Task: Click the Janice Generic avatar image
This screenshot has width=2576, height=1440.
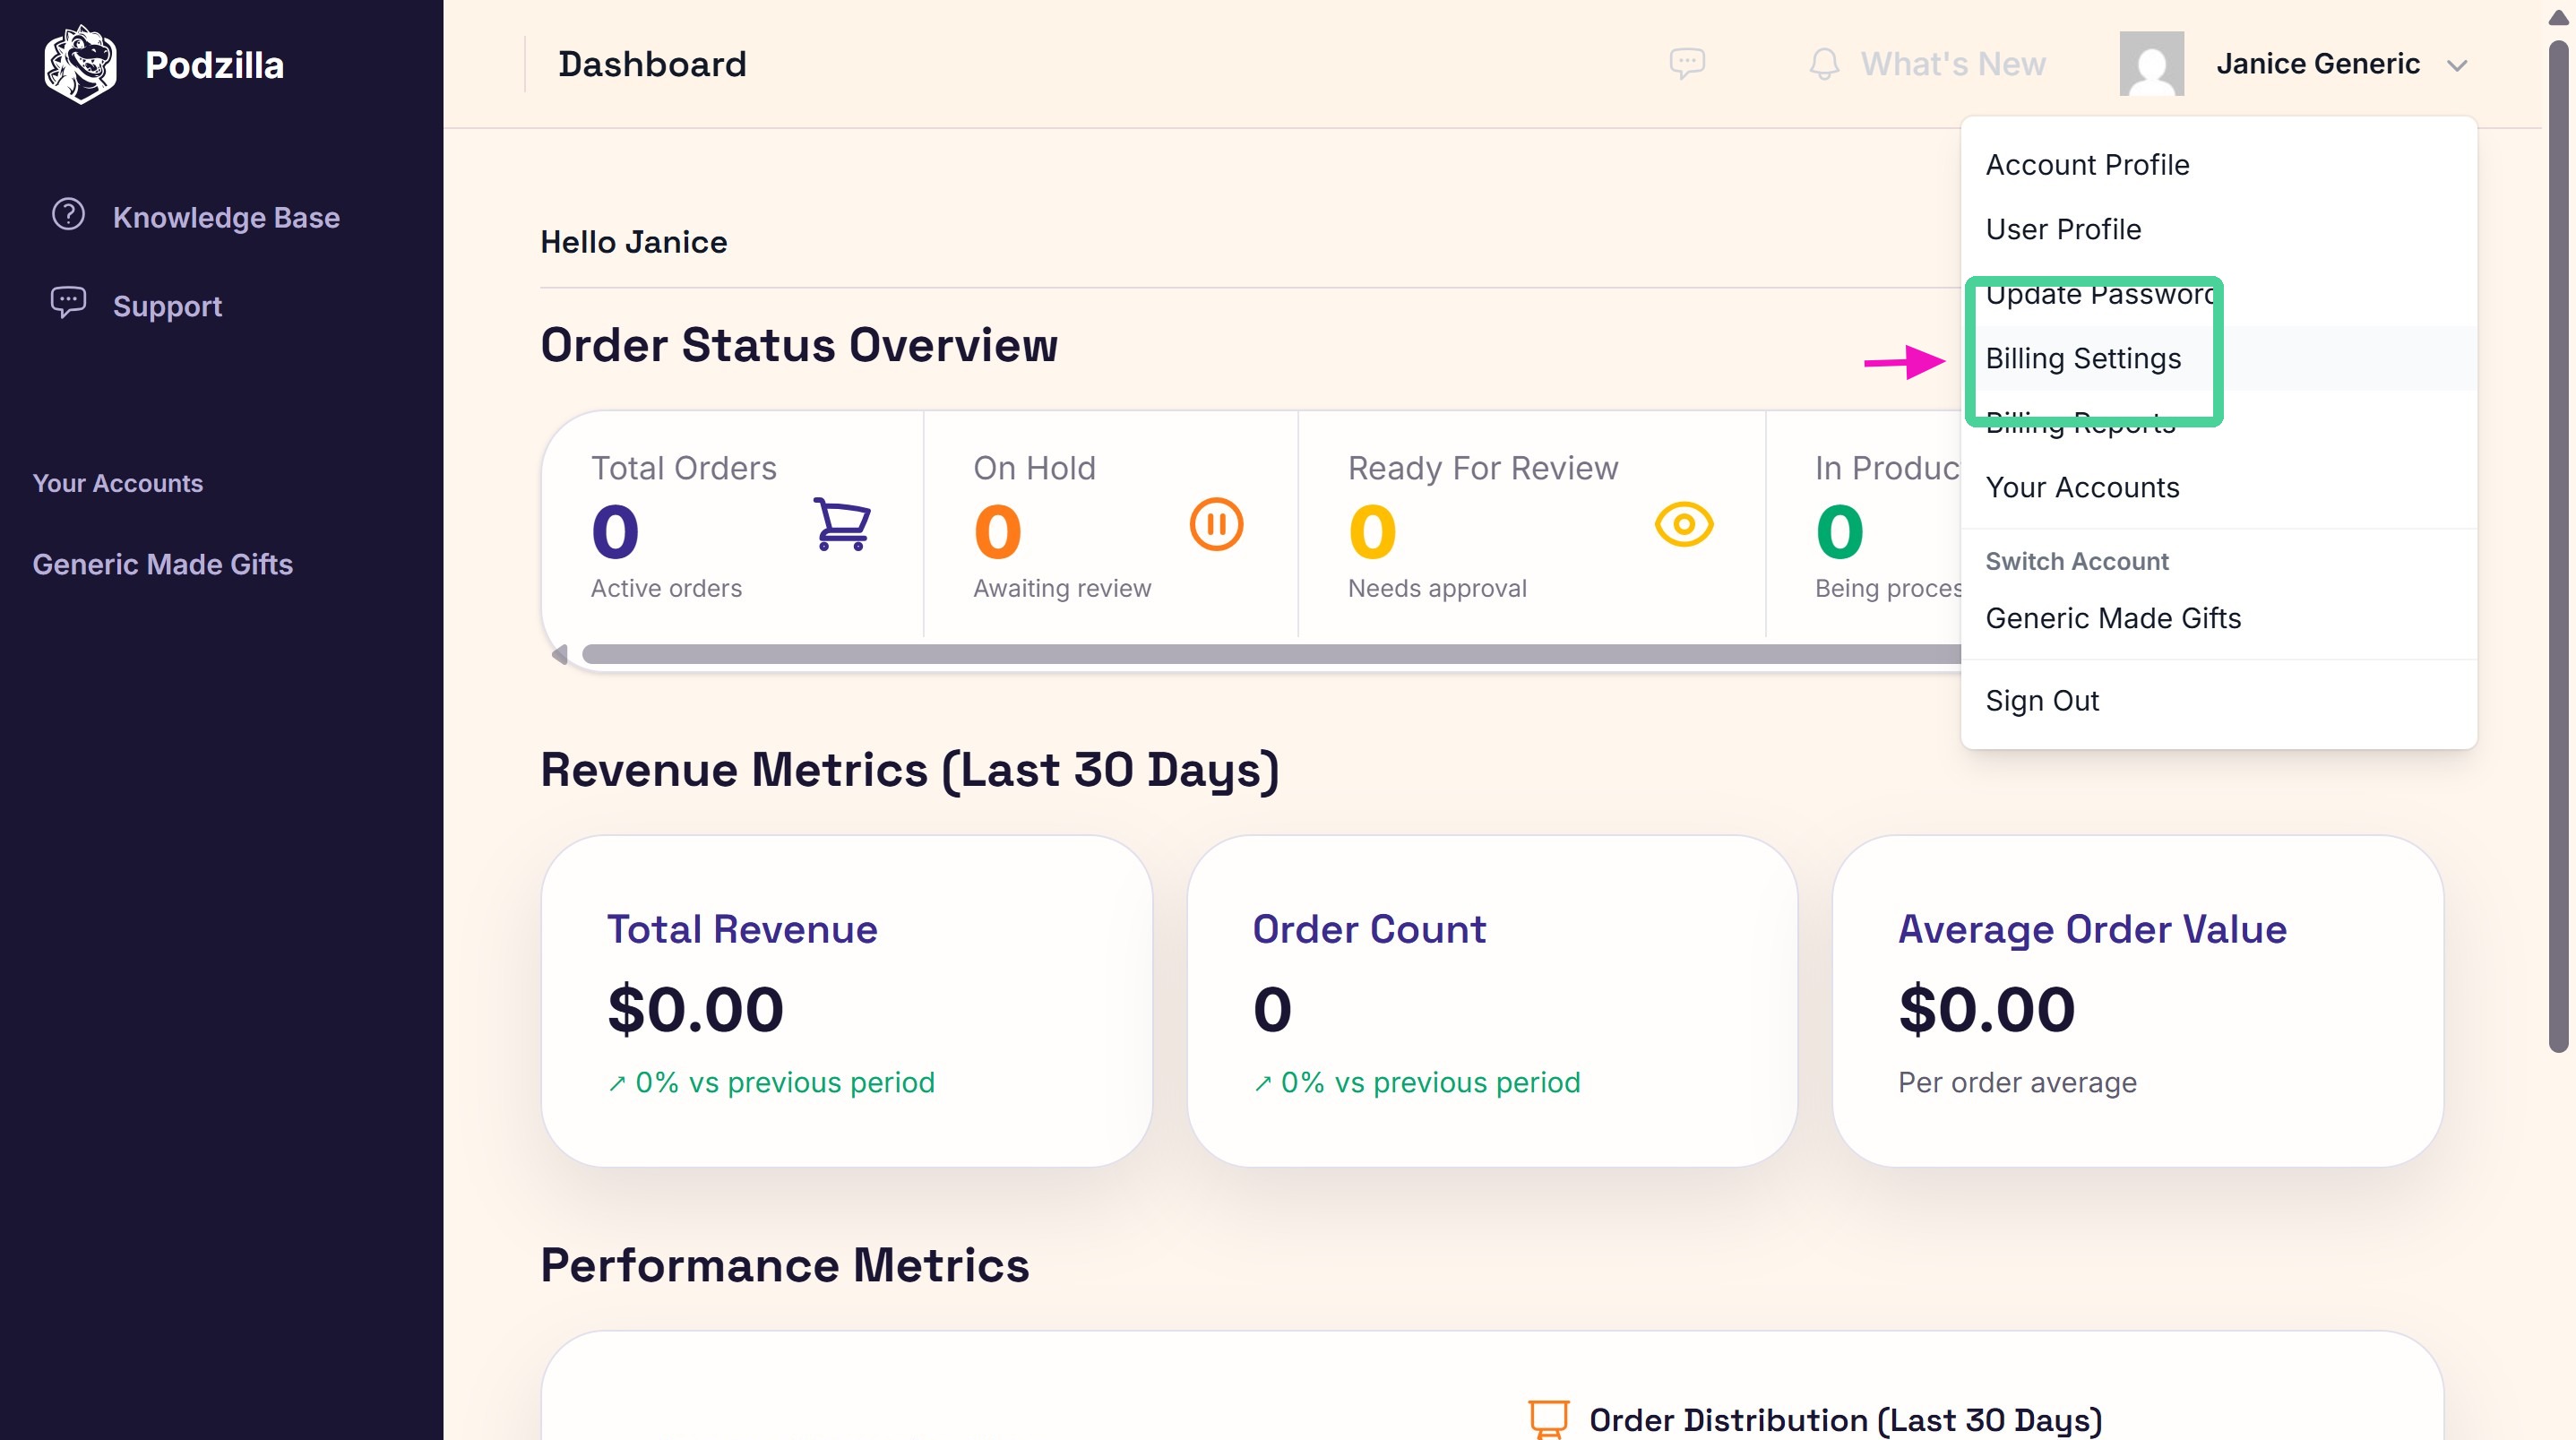Action: pos(2151,64)
